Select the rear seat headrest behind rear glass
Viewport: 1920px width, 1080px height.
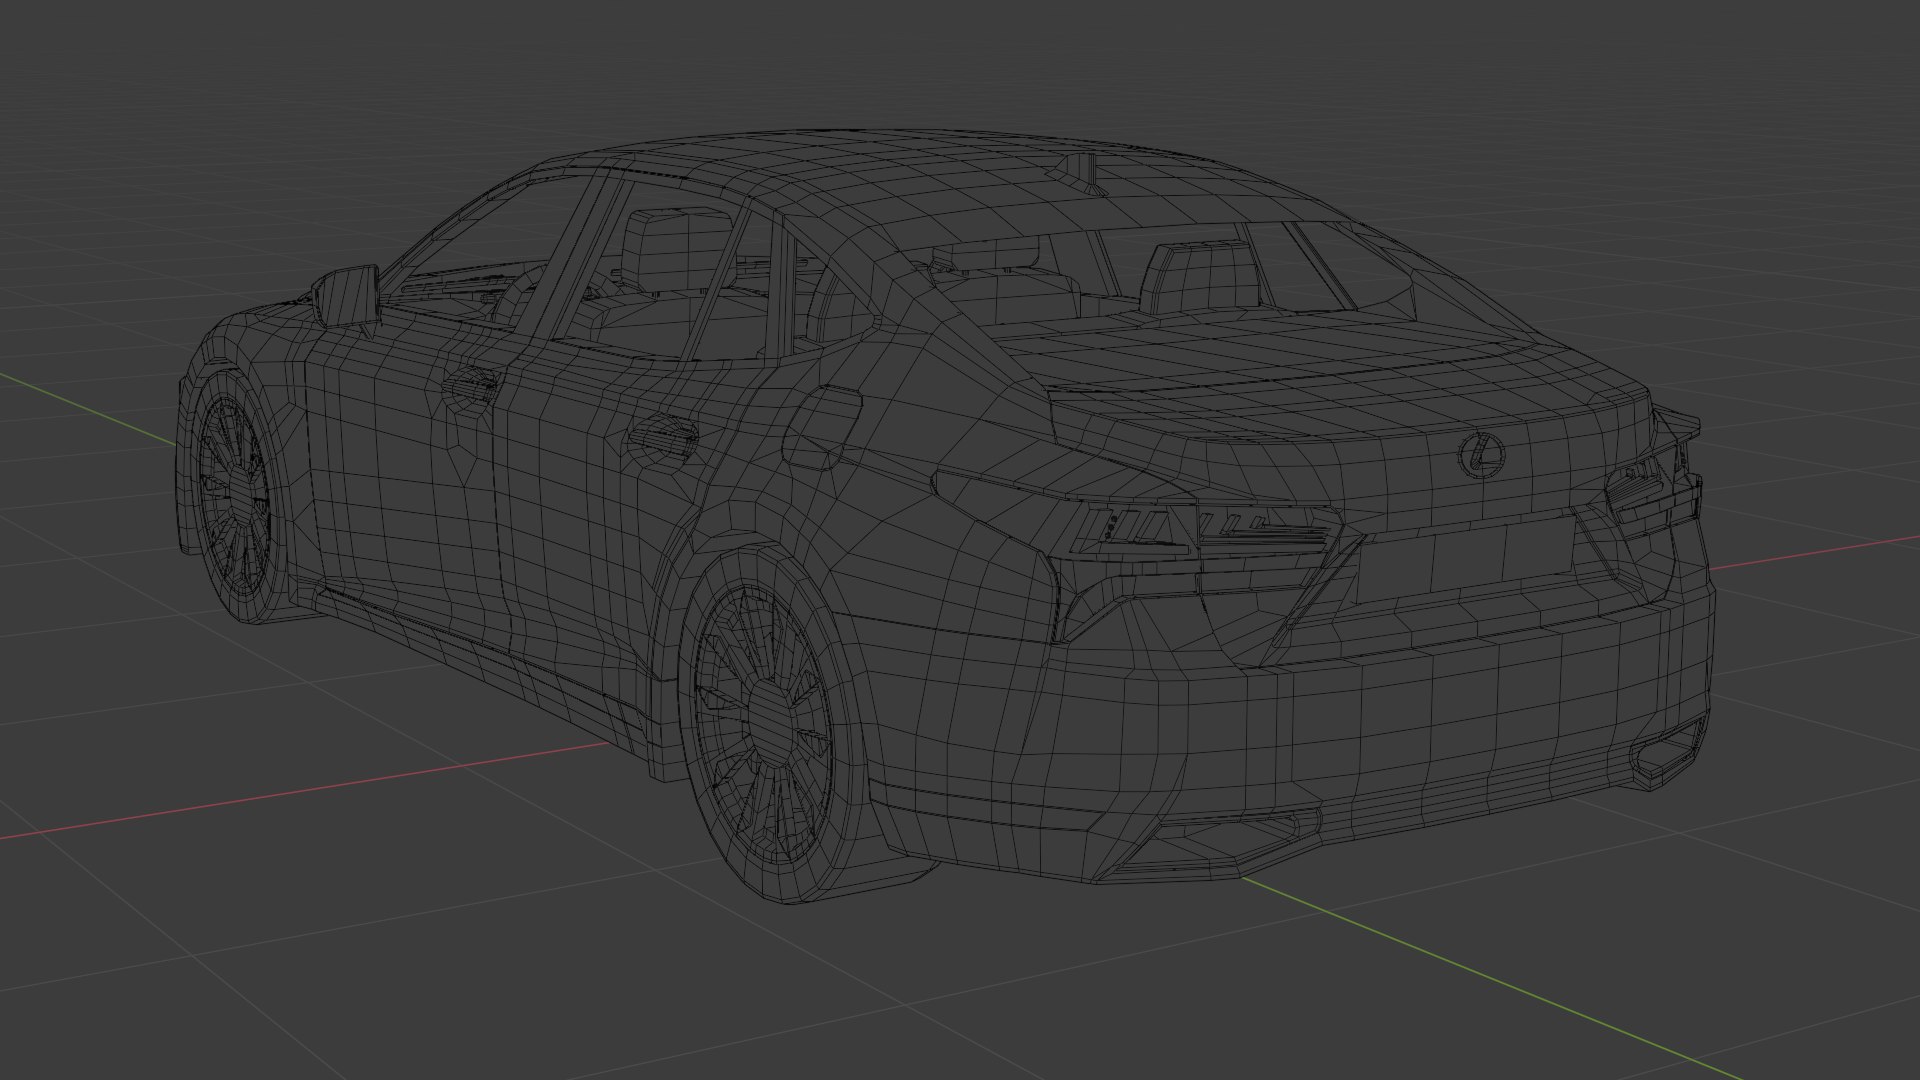[x=1200, y=278]
